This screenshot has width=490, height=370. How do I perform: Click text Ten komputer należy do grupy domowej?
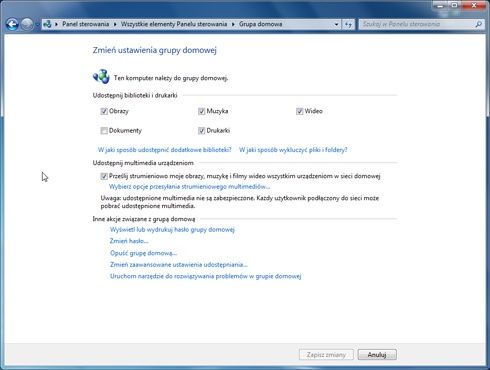tap(171, 78)
